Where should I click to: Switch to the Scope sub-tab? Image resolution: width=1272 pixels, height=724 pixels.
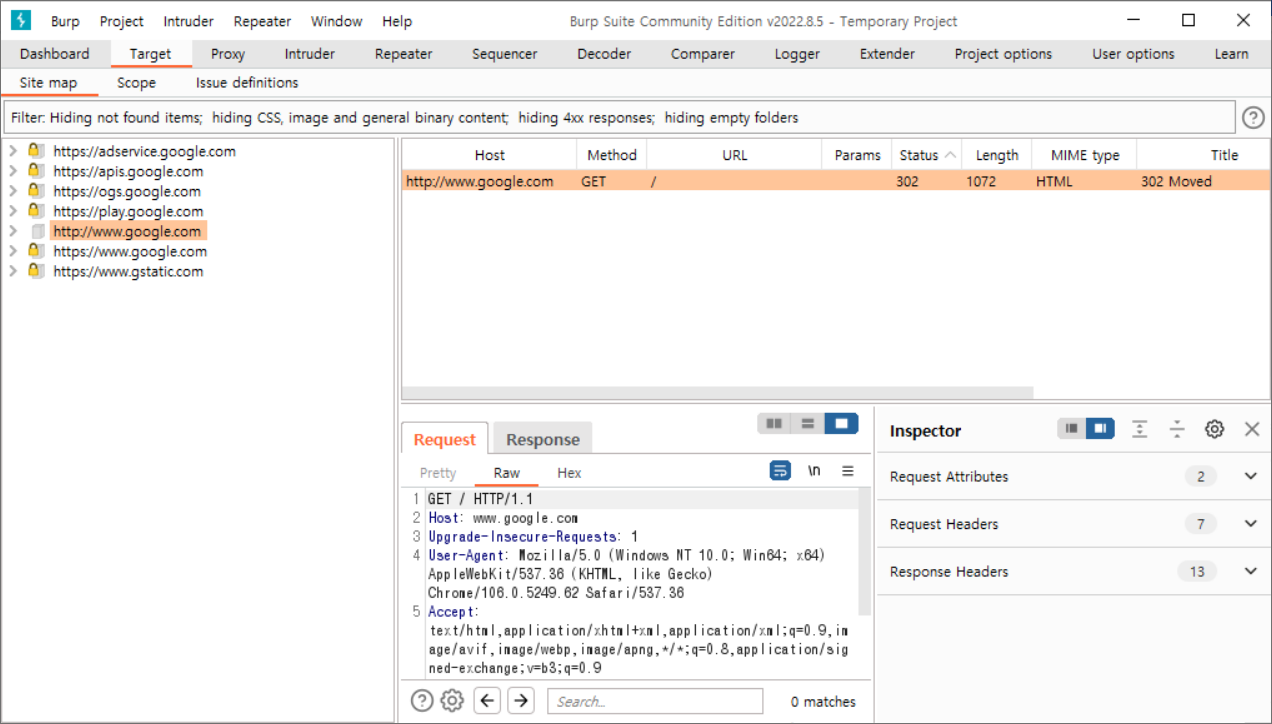(136, 83)
